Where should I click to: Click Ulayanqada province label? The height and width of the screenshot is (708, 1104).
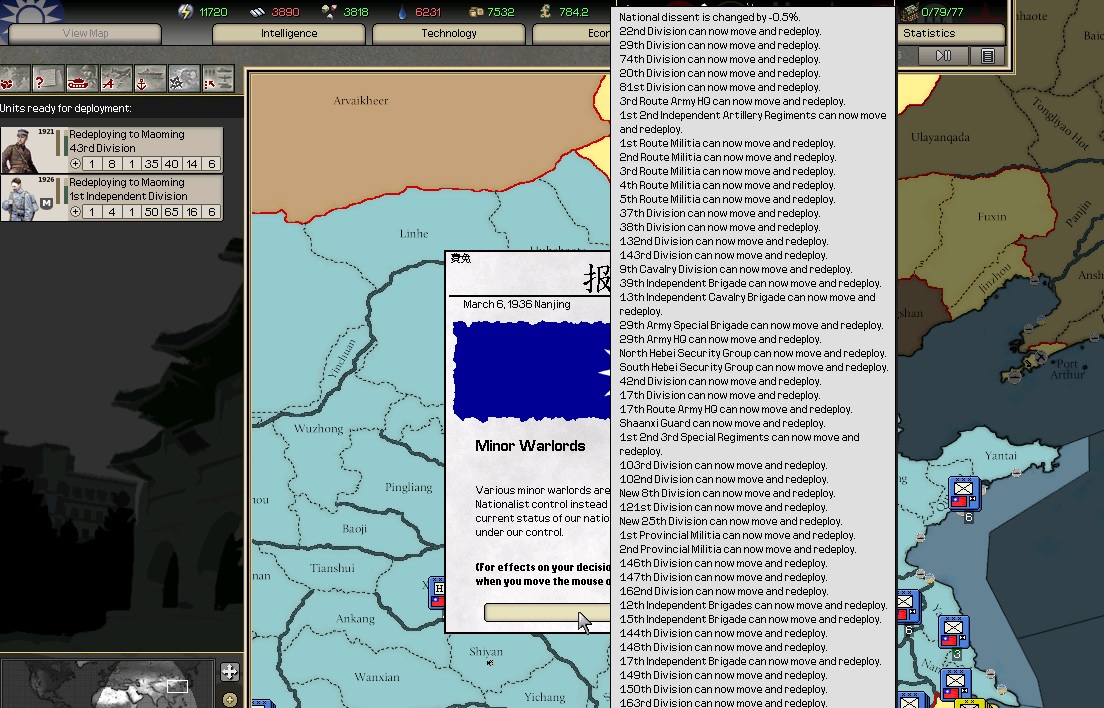(x=940, y=137)
